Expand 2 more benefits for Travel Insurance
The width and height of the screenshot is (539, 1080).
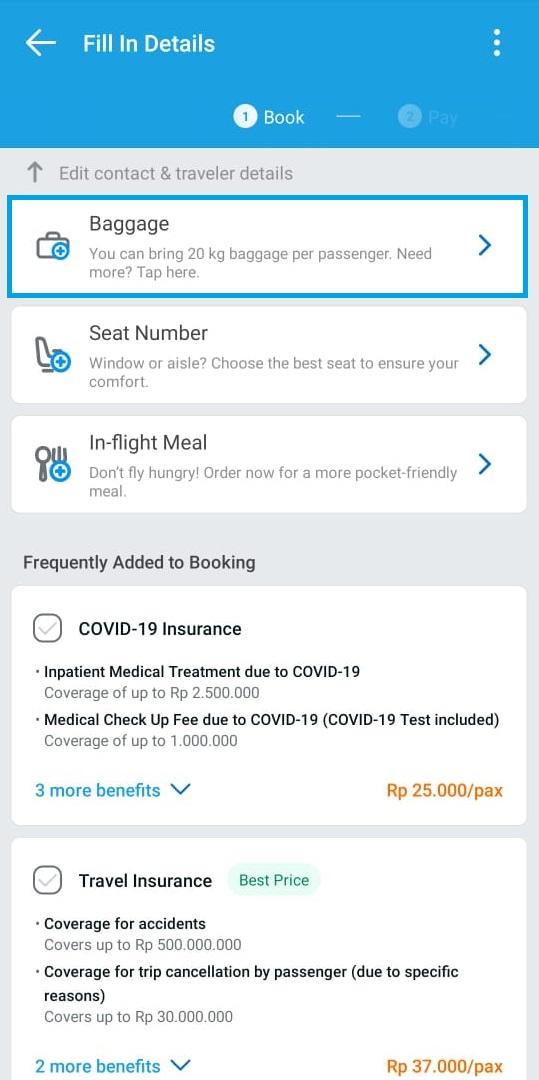pyautogui.click(x=113, y=1066)
